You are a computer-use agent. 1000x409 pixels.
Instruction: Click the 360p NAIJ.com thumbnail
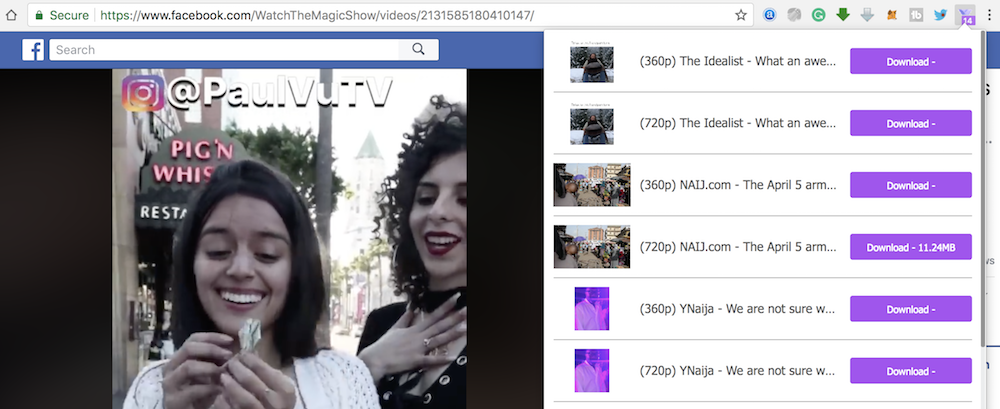point(592,186)
